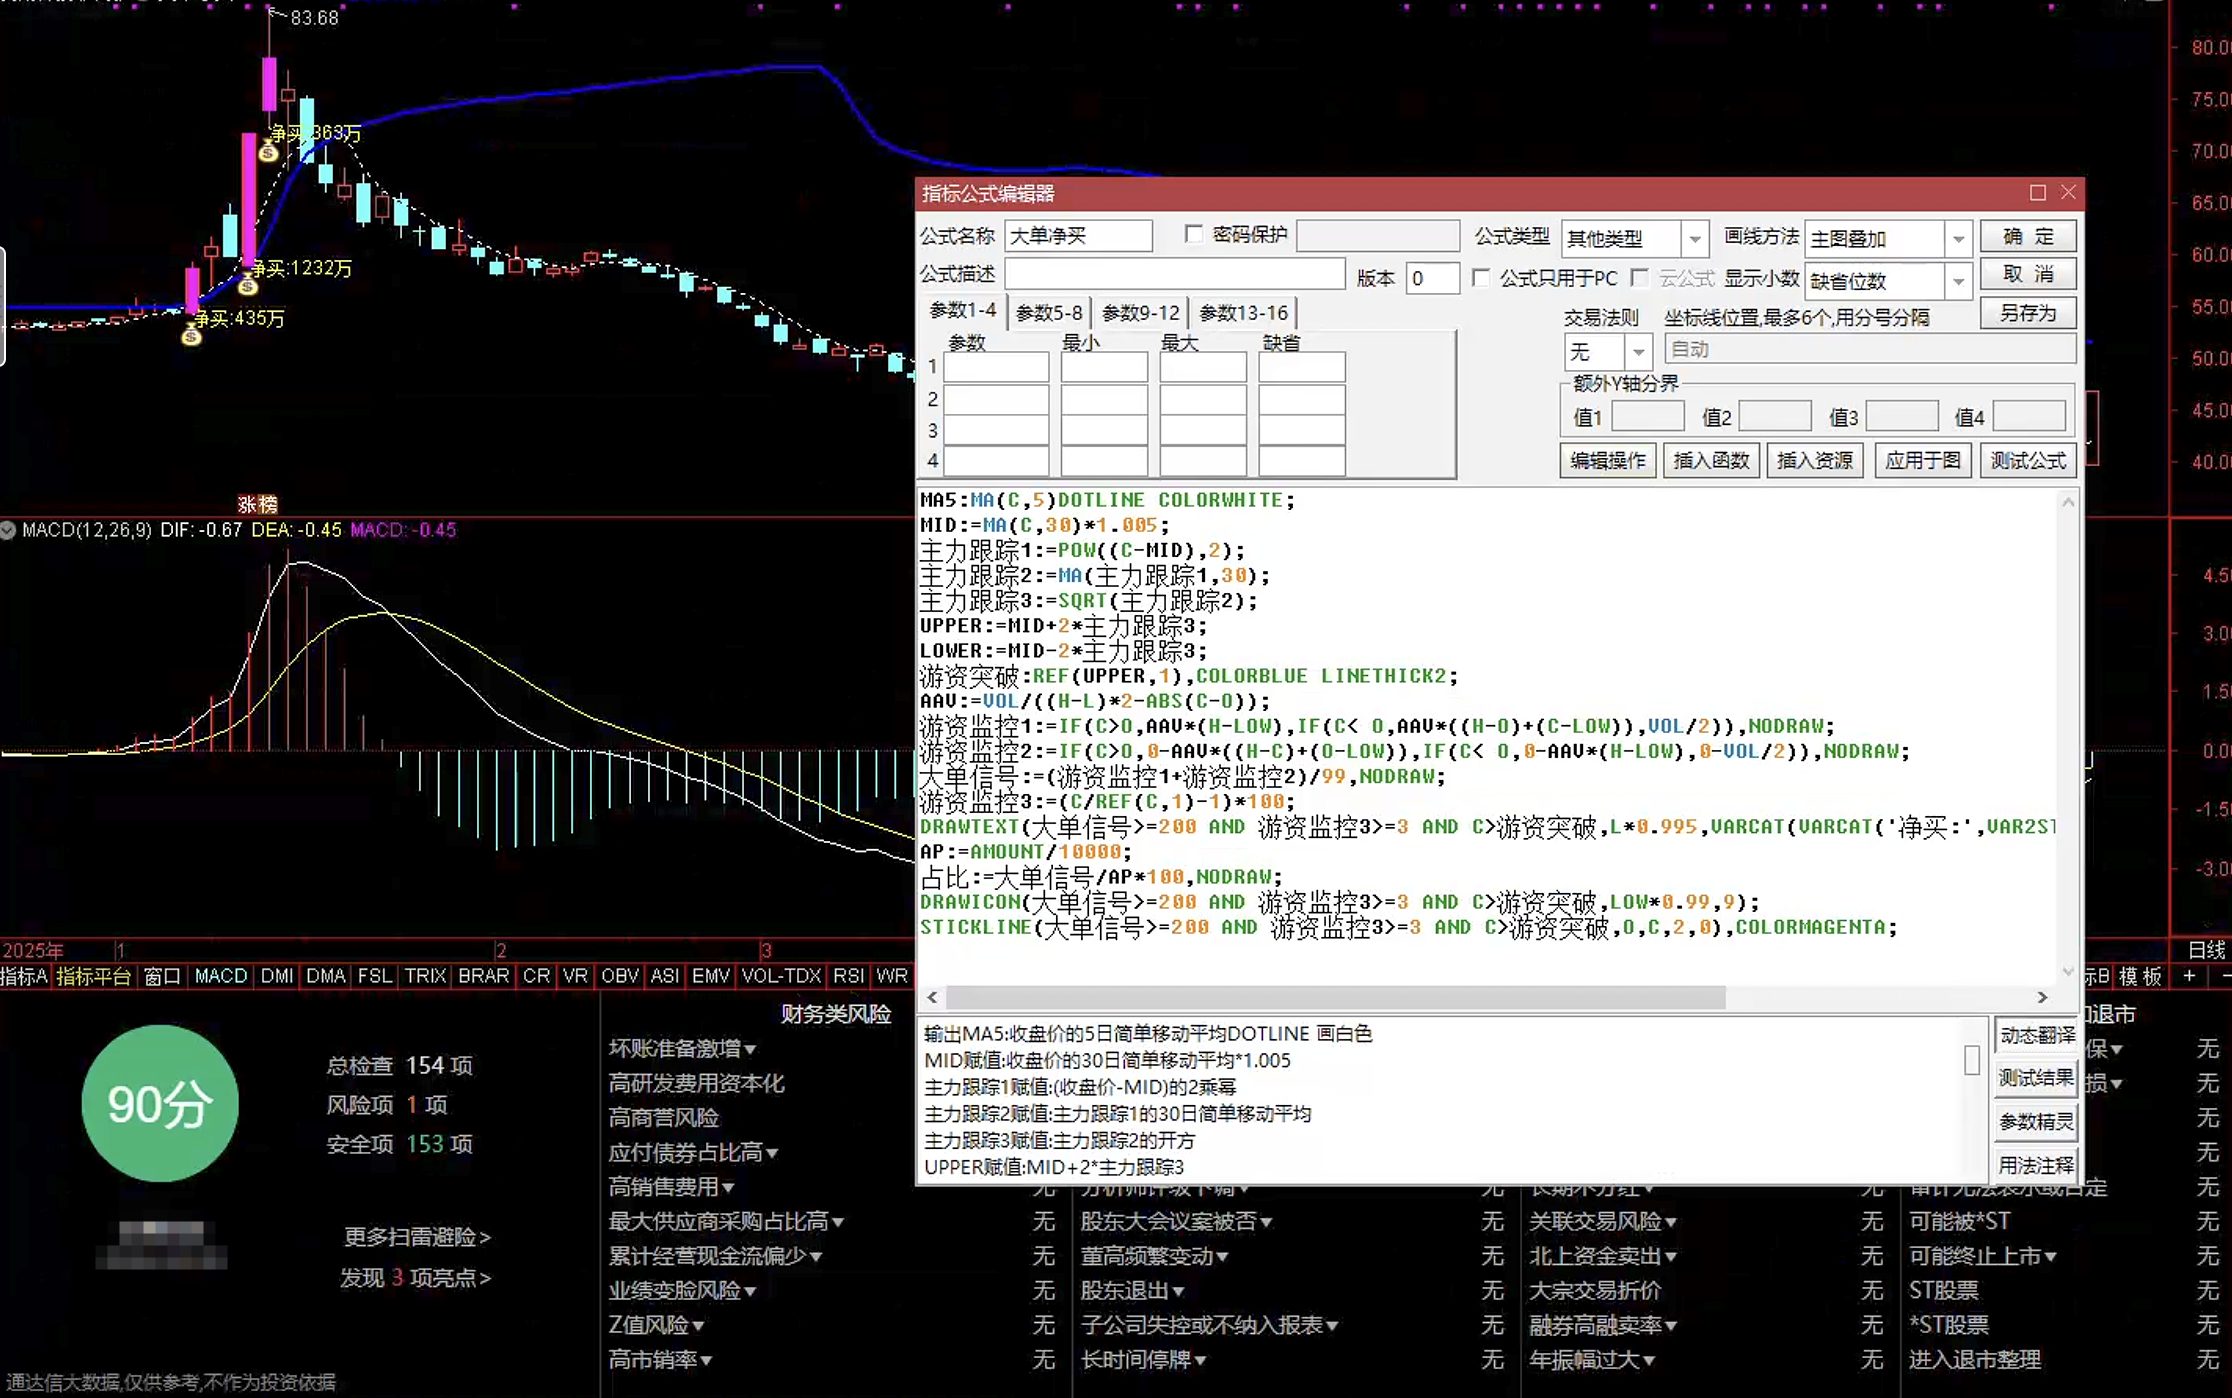The height and width of the screenshot is (1398, 2232).
Task: Select the 窗口 tab
Action: point(162,976)
